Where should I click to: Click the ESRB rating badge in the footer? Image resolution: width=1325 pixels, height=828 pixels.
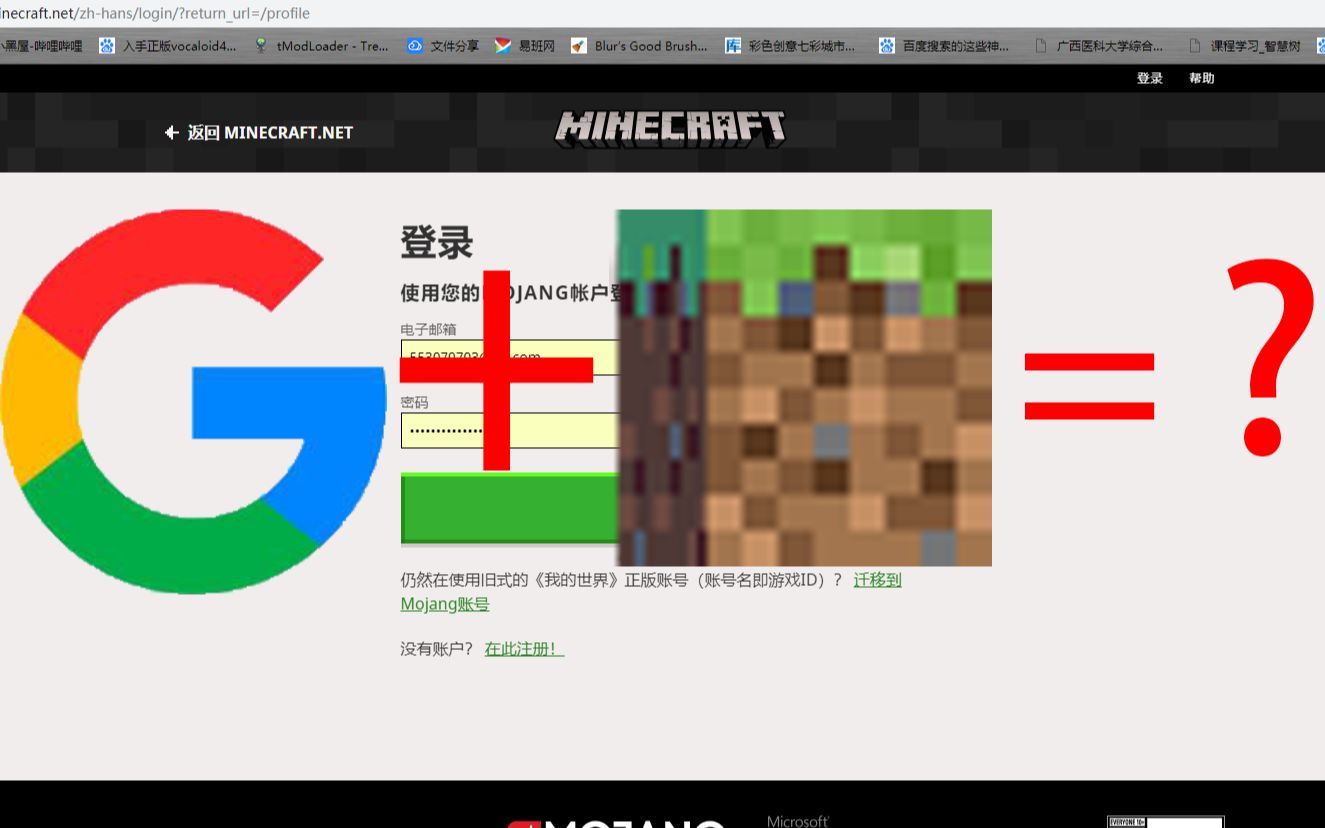point(1165,822)
